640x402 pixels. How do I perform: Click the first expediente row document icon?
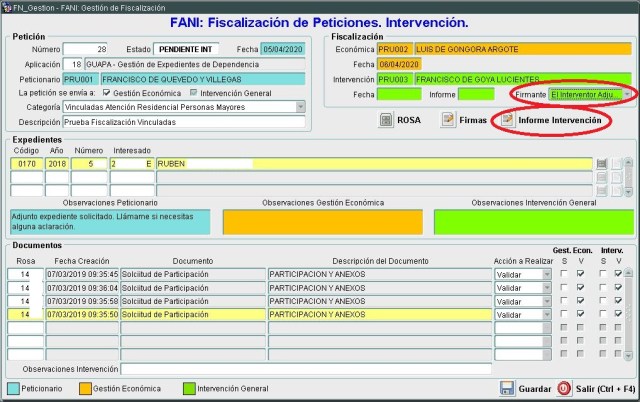click(617, 163)
